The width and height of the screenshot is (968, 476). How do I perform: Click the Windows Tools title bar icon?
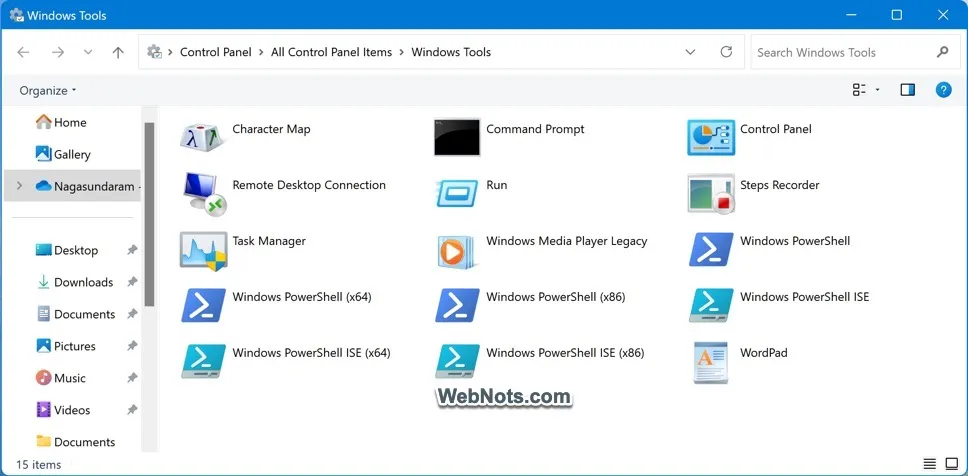click(17, 15)
